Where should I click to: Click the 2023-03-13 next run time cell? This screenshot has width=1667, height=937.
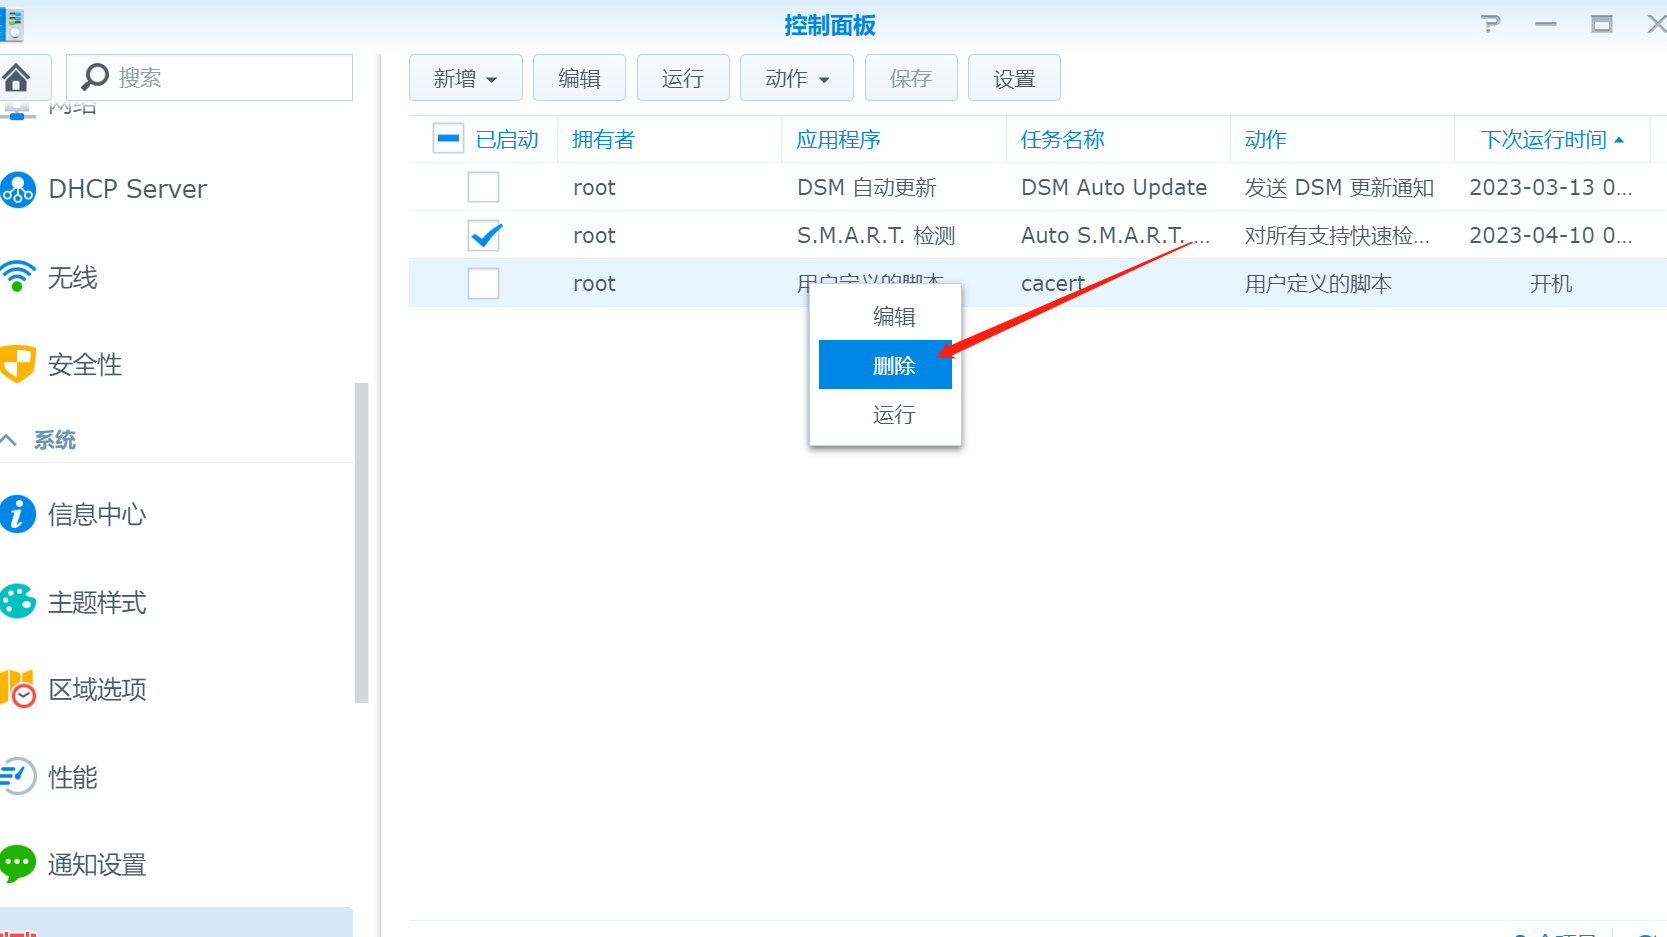[1550, 187]
